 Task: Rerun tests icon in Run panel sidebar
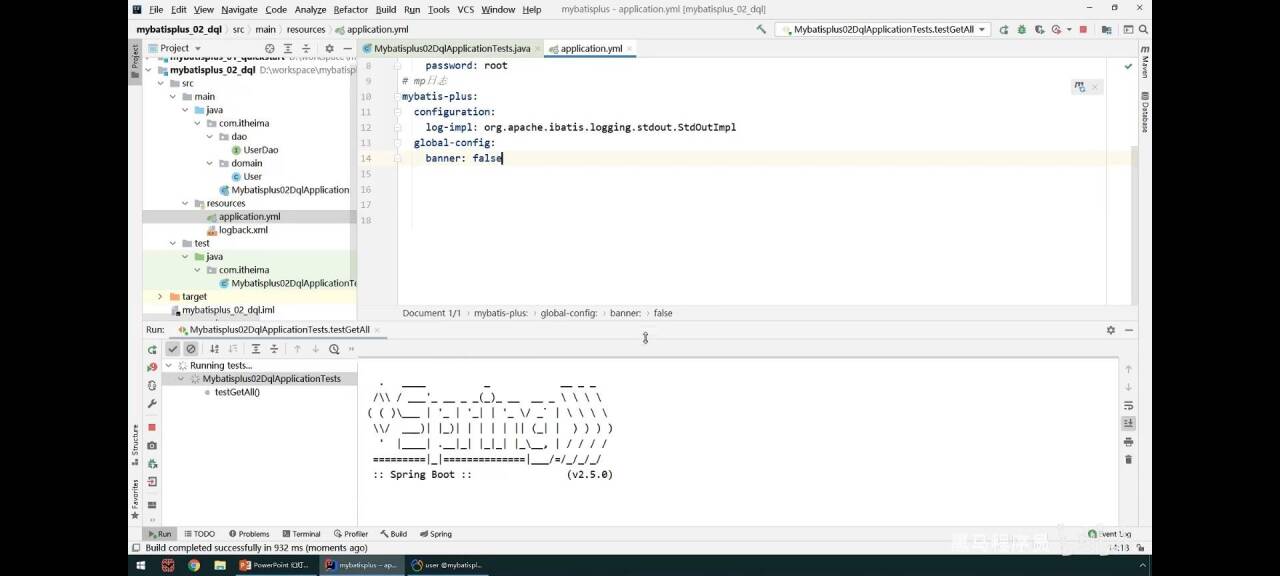152,350
